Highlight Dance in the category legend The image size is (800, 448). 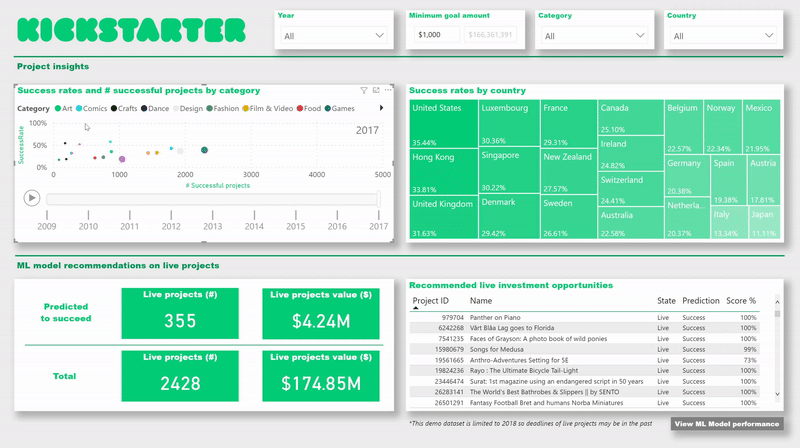click(155, 109)
